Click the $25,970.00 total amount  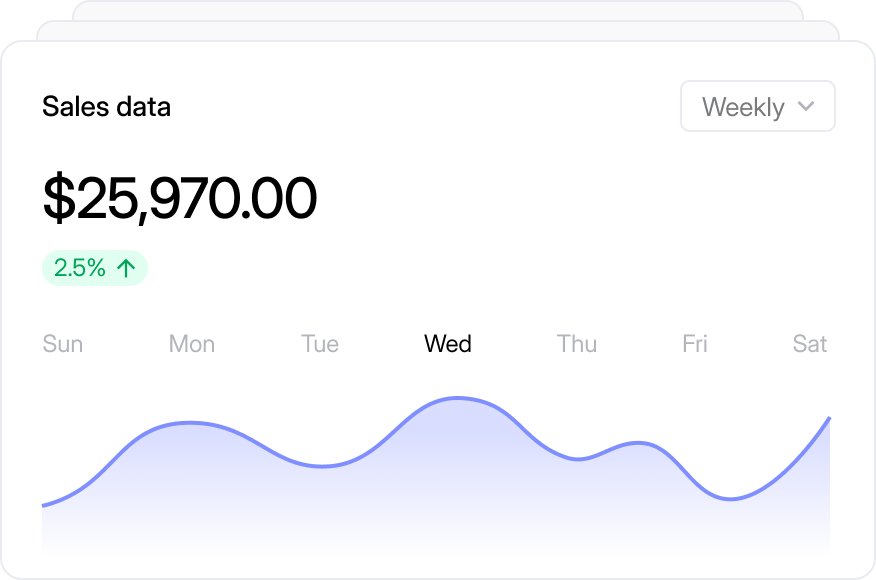pos(180,198)
